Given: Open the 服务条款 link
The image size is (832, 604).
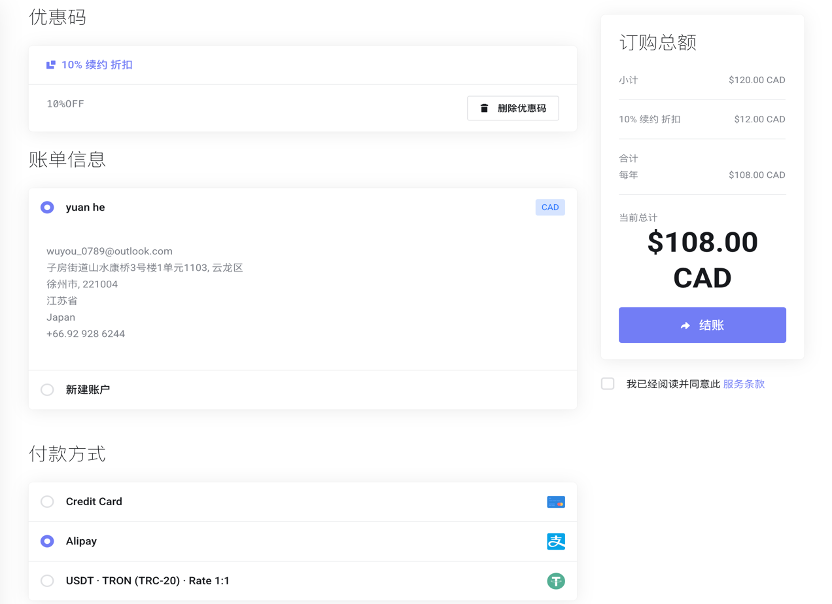Looking at the screenshot, I should tap(743, 384).
